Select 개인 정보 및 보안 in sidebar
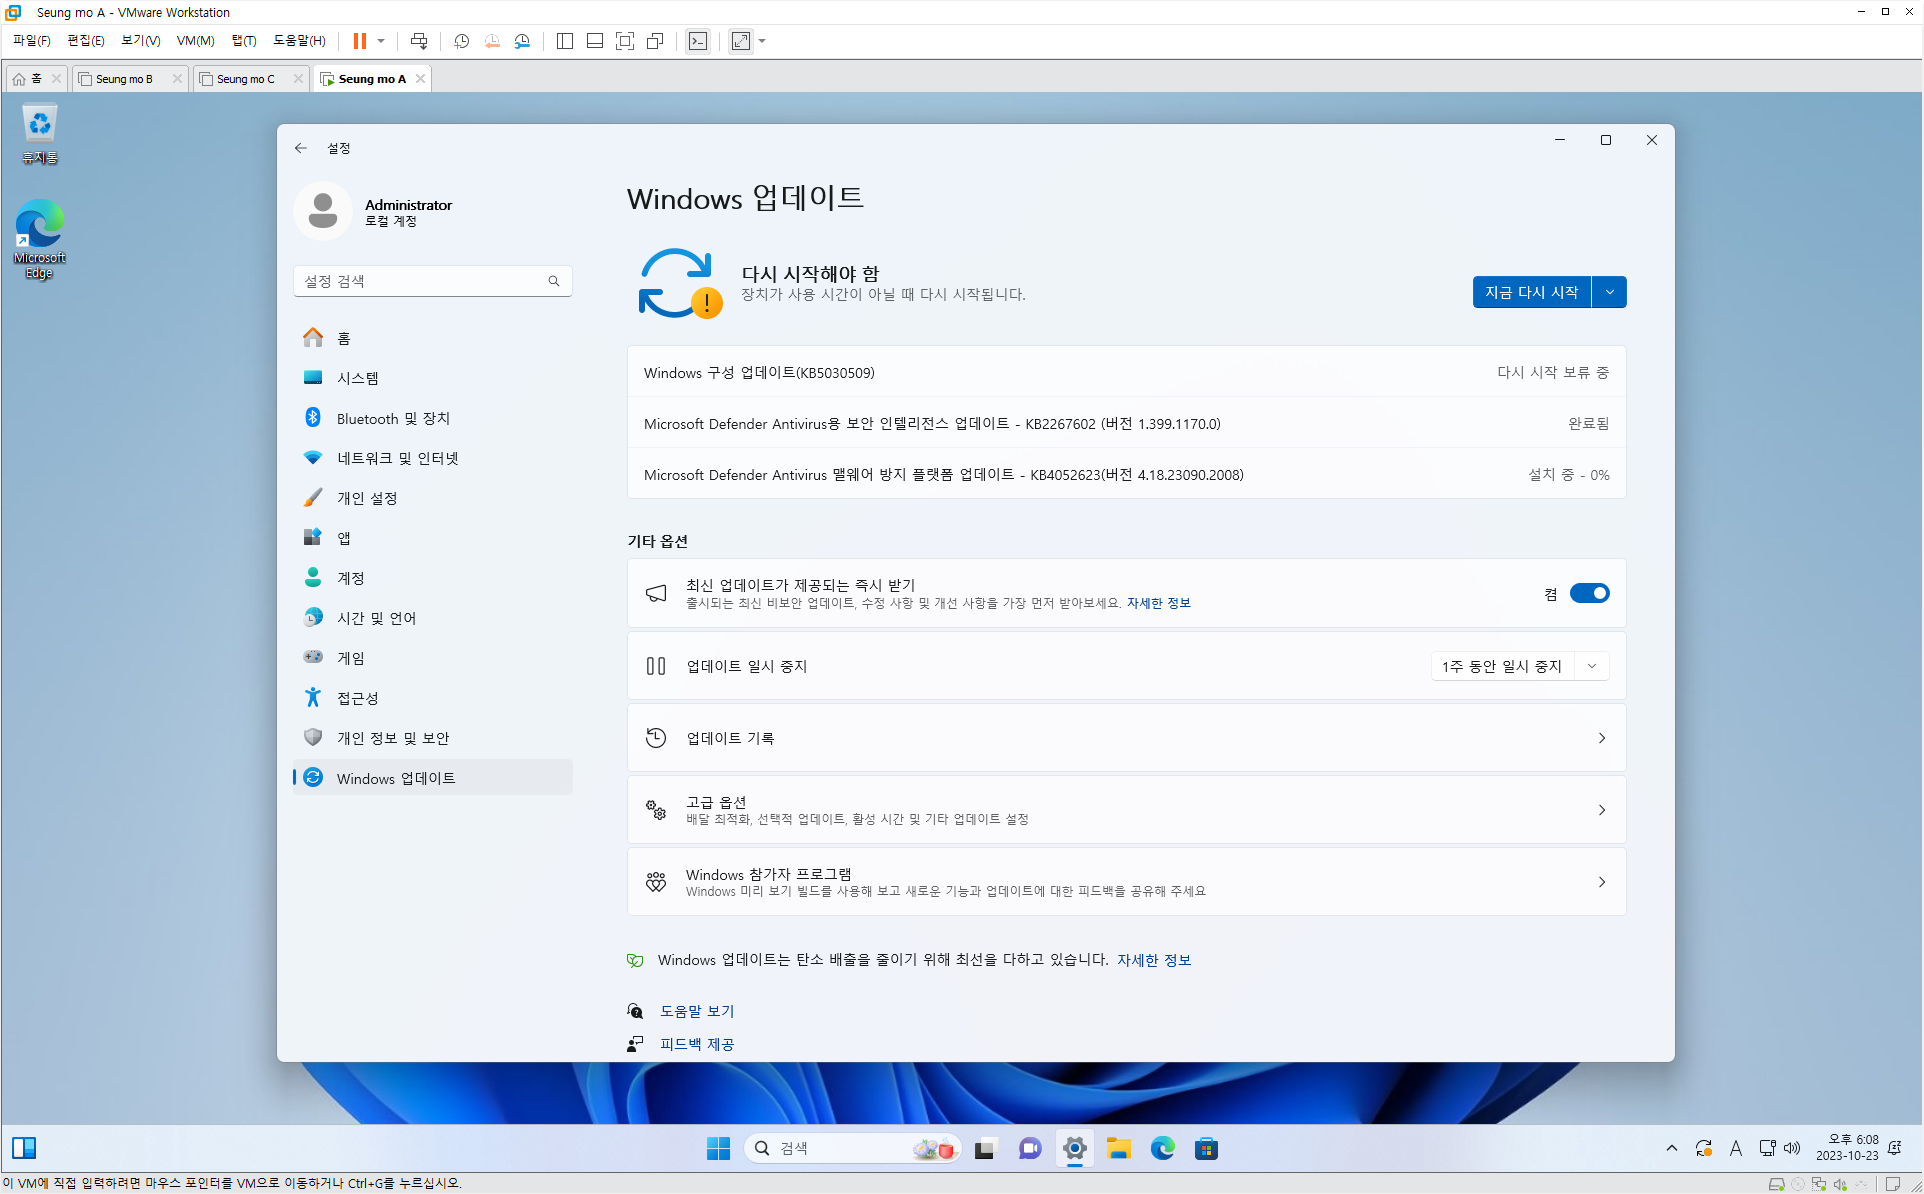1924x1194 pixels. [x=393, y=738]
